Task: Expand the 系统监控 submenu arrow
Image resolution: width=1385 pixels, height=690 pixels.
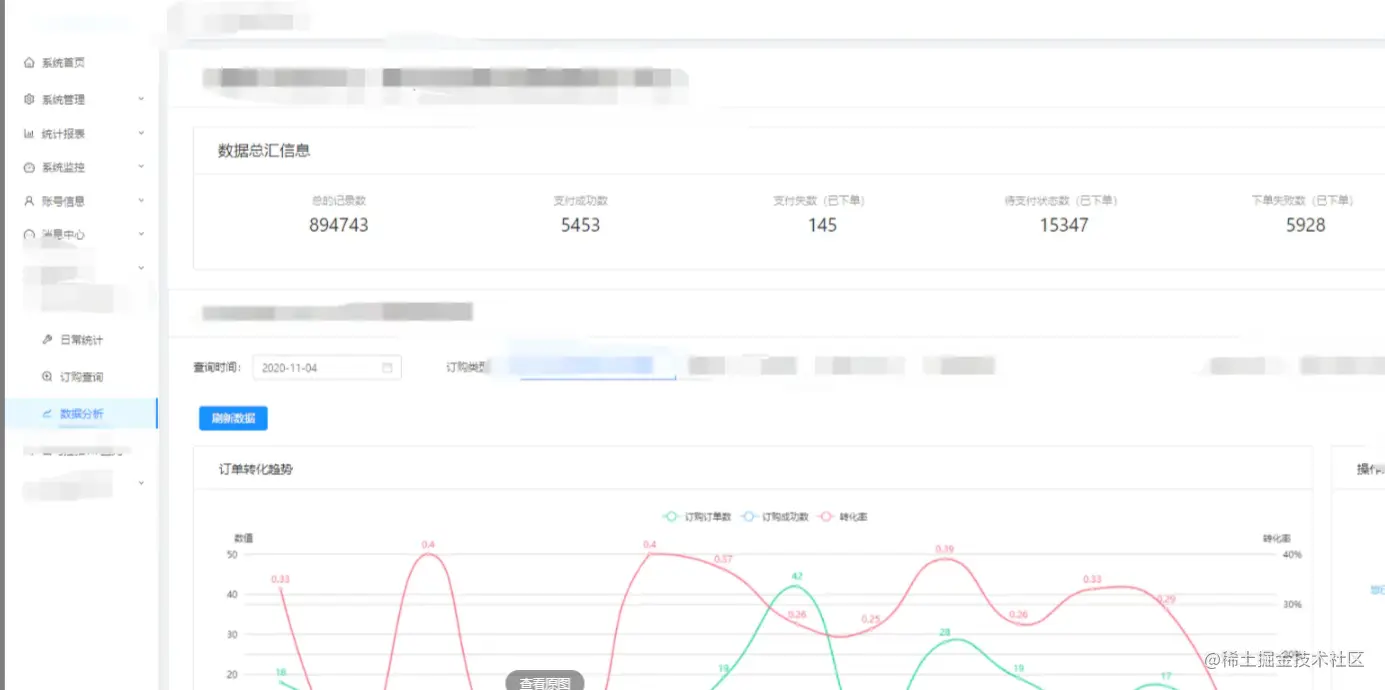Action: pos(141,167)
